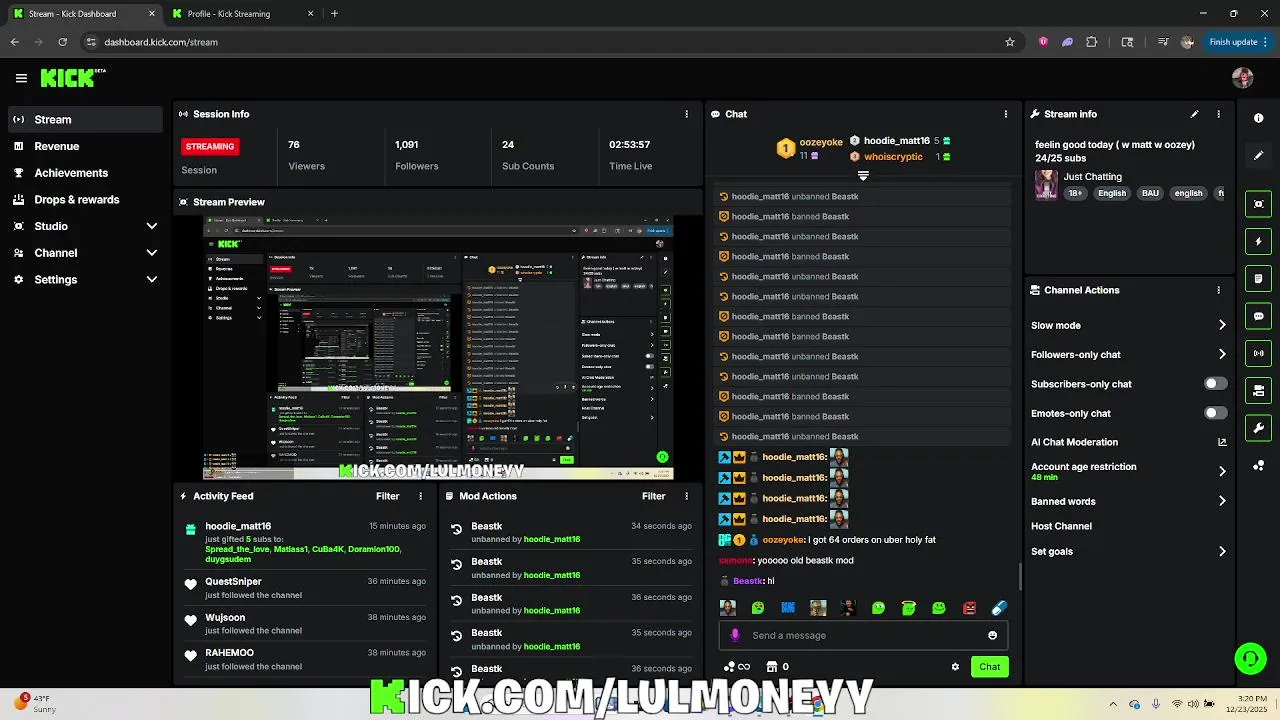1280x720 pixels.
Task: Insert the red angry emote
Action: pos(969,608)
